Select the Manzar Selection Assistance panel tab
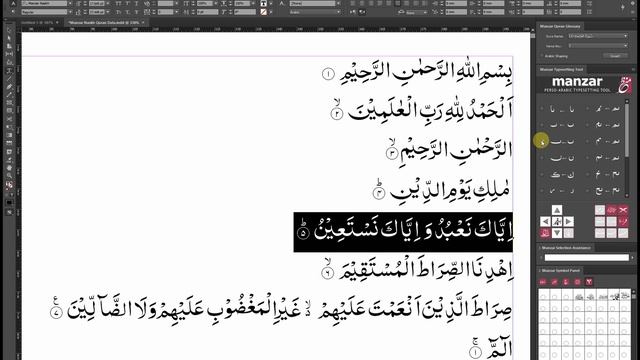 coord(566,248)
